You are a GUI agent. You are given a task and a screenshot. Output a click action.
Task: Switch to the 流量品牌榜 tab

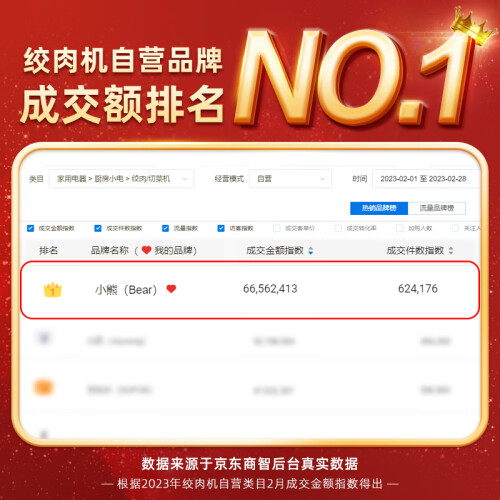[437, 208]
